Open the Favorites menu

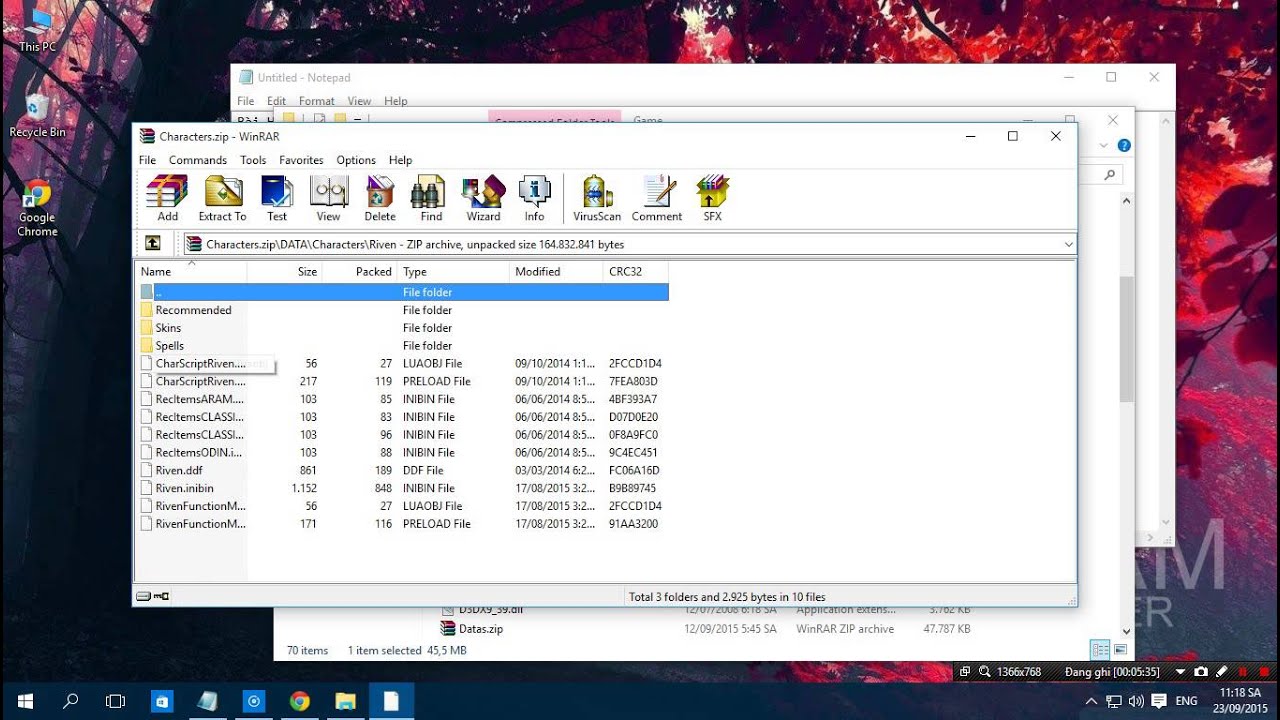(x=301, y=160)
